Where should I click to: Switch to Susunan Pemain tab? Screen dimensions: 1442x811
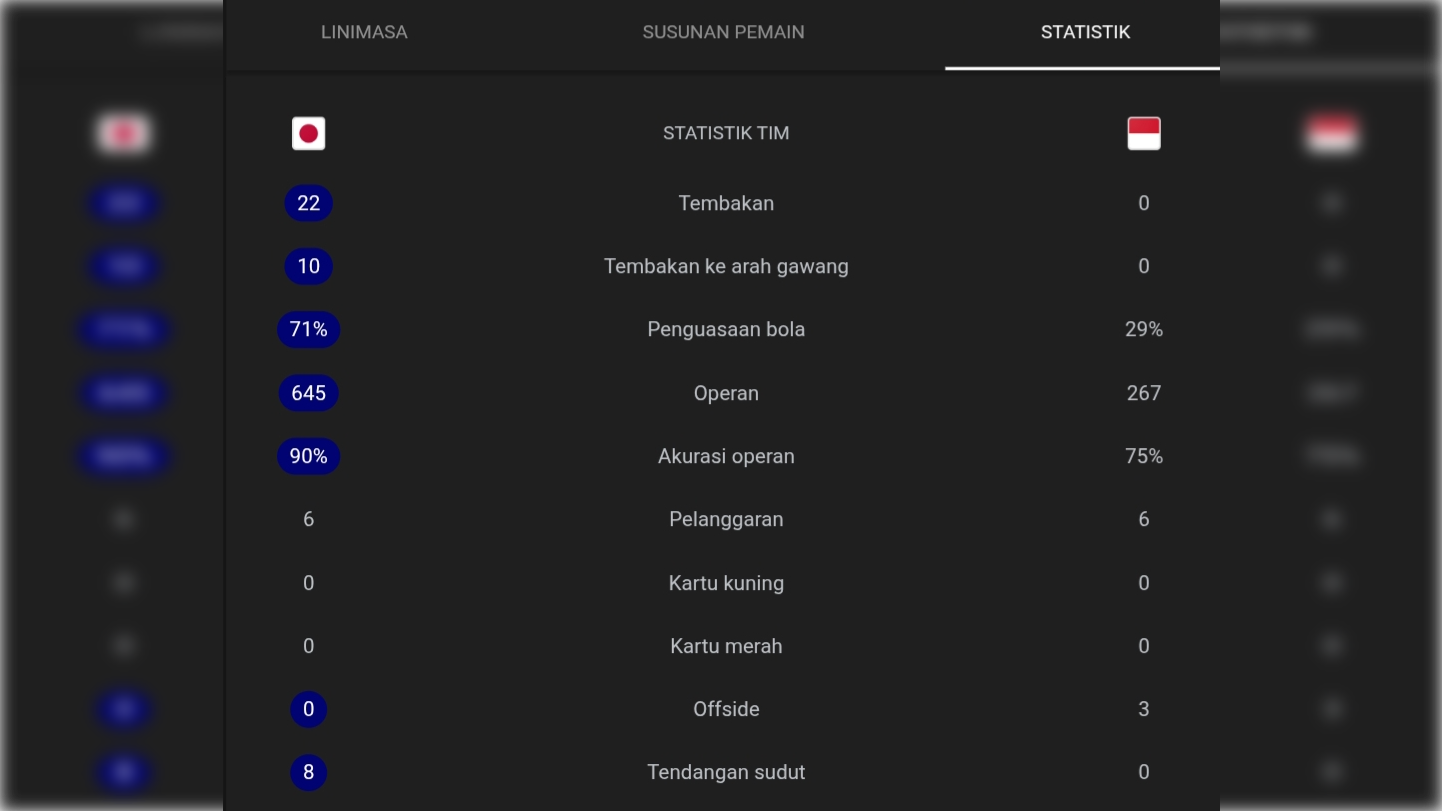tap(723, 32)
